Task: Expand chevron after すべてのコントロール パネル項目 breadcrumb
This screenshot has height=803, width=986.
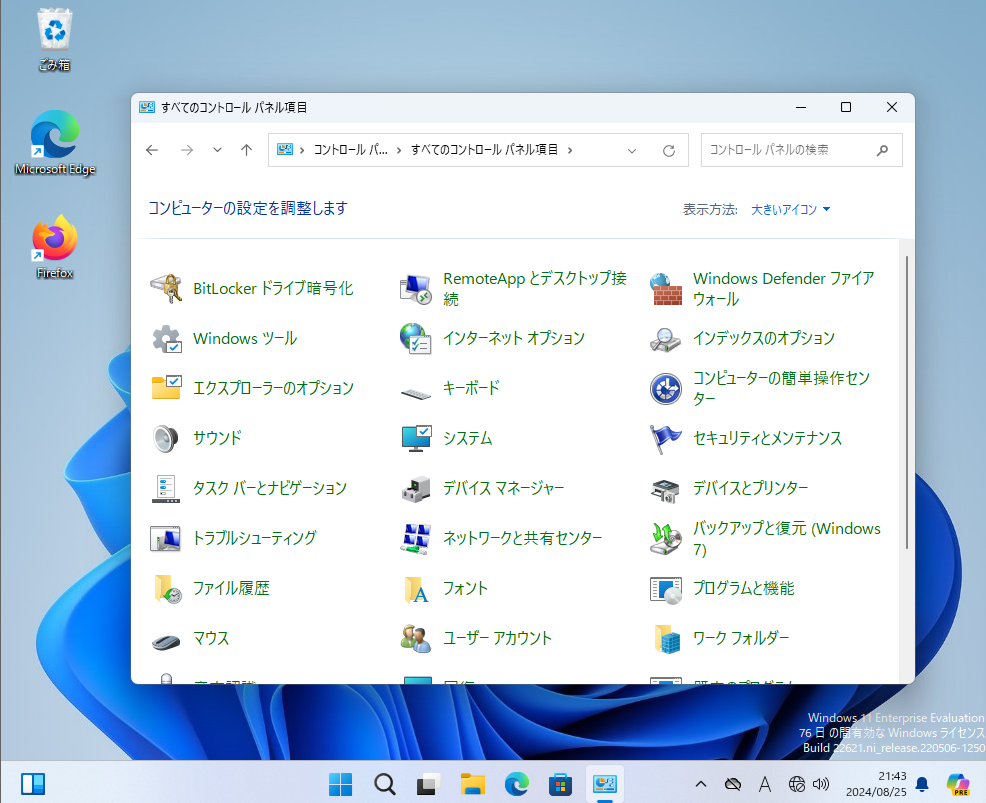Action: click(570, 150)
